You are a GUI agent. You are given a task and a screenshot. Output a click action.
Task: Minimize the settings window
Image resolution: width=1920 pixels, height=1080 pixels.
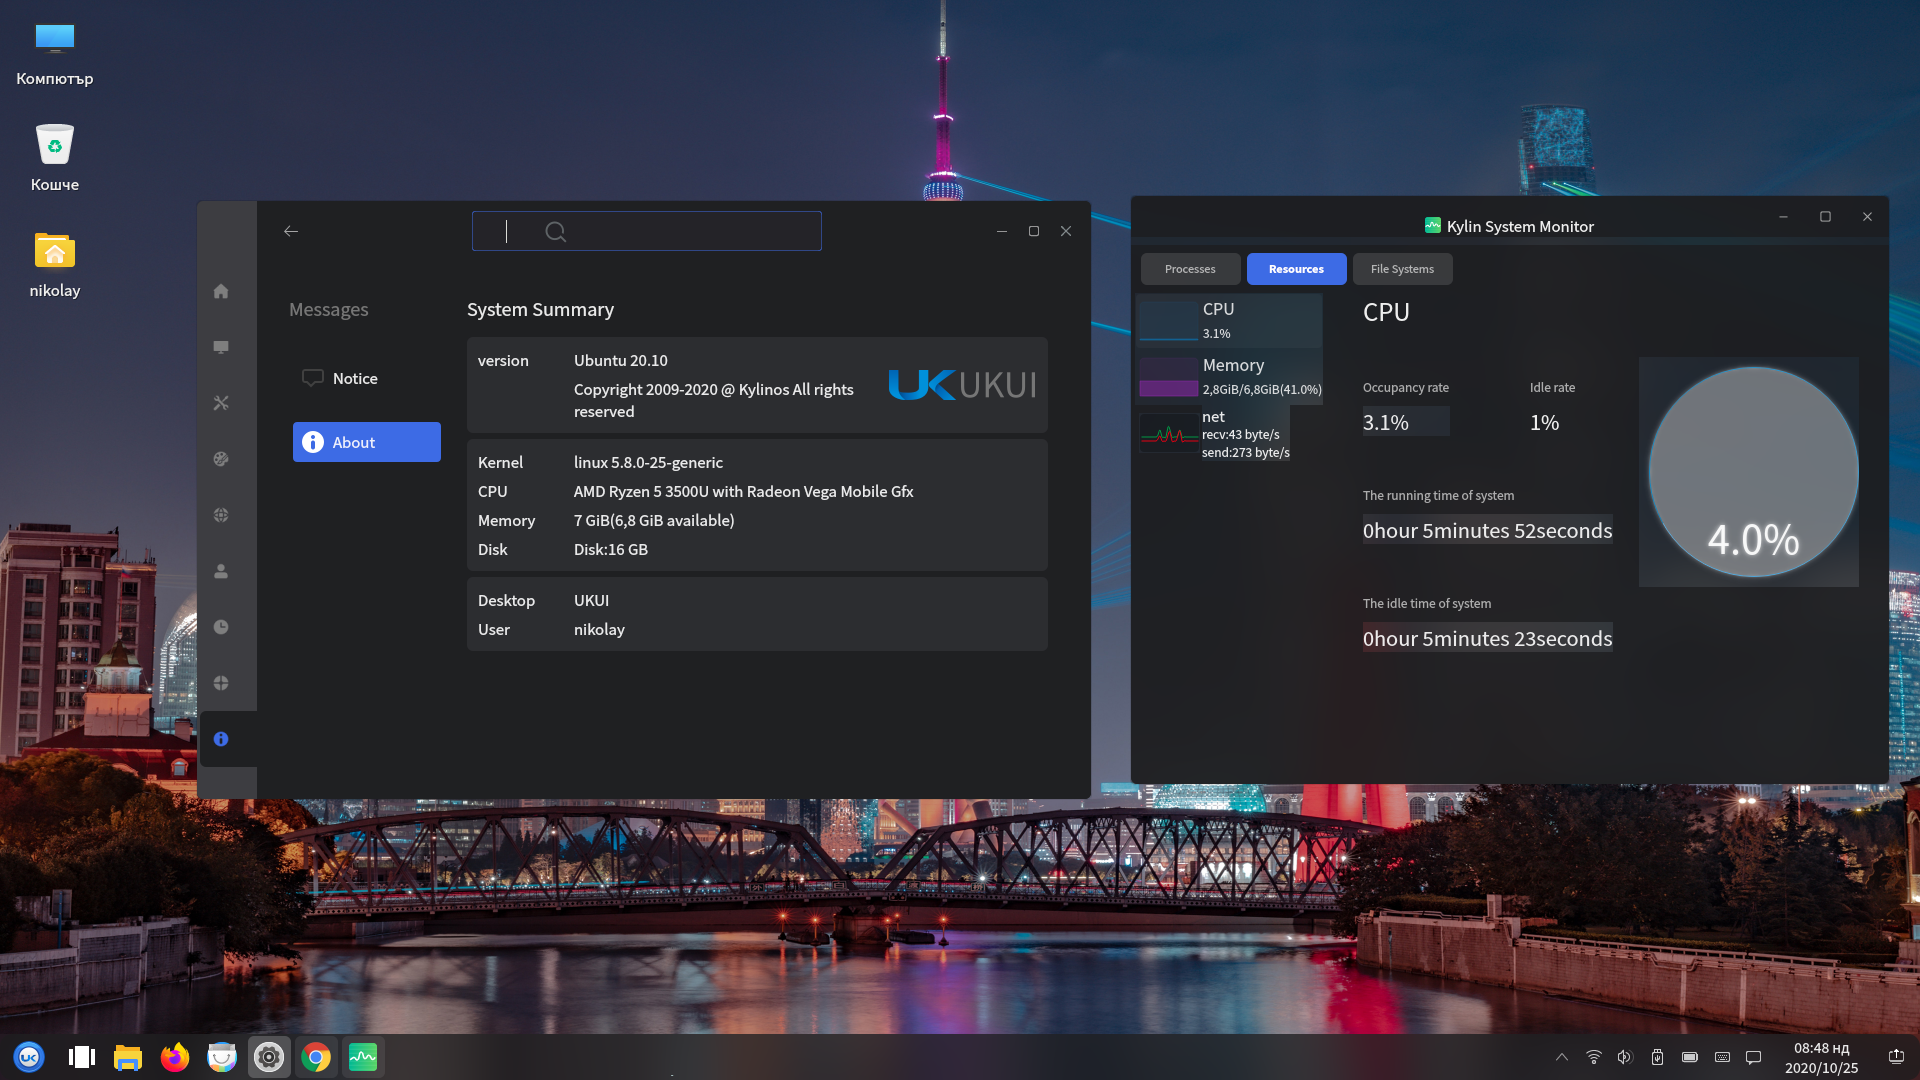click(x=1002, y=231)
